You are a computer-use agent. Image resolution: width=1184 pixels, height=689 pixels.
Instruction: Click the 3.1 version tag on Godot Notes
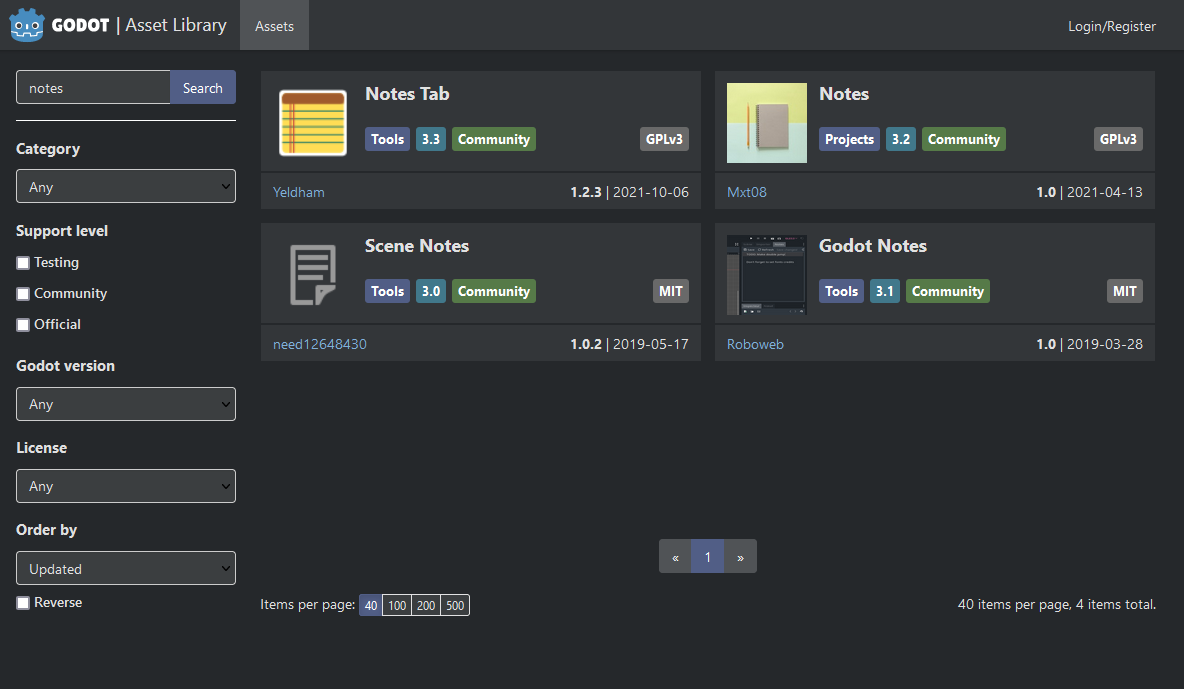pyautogui.click(x=884, y=291)
